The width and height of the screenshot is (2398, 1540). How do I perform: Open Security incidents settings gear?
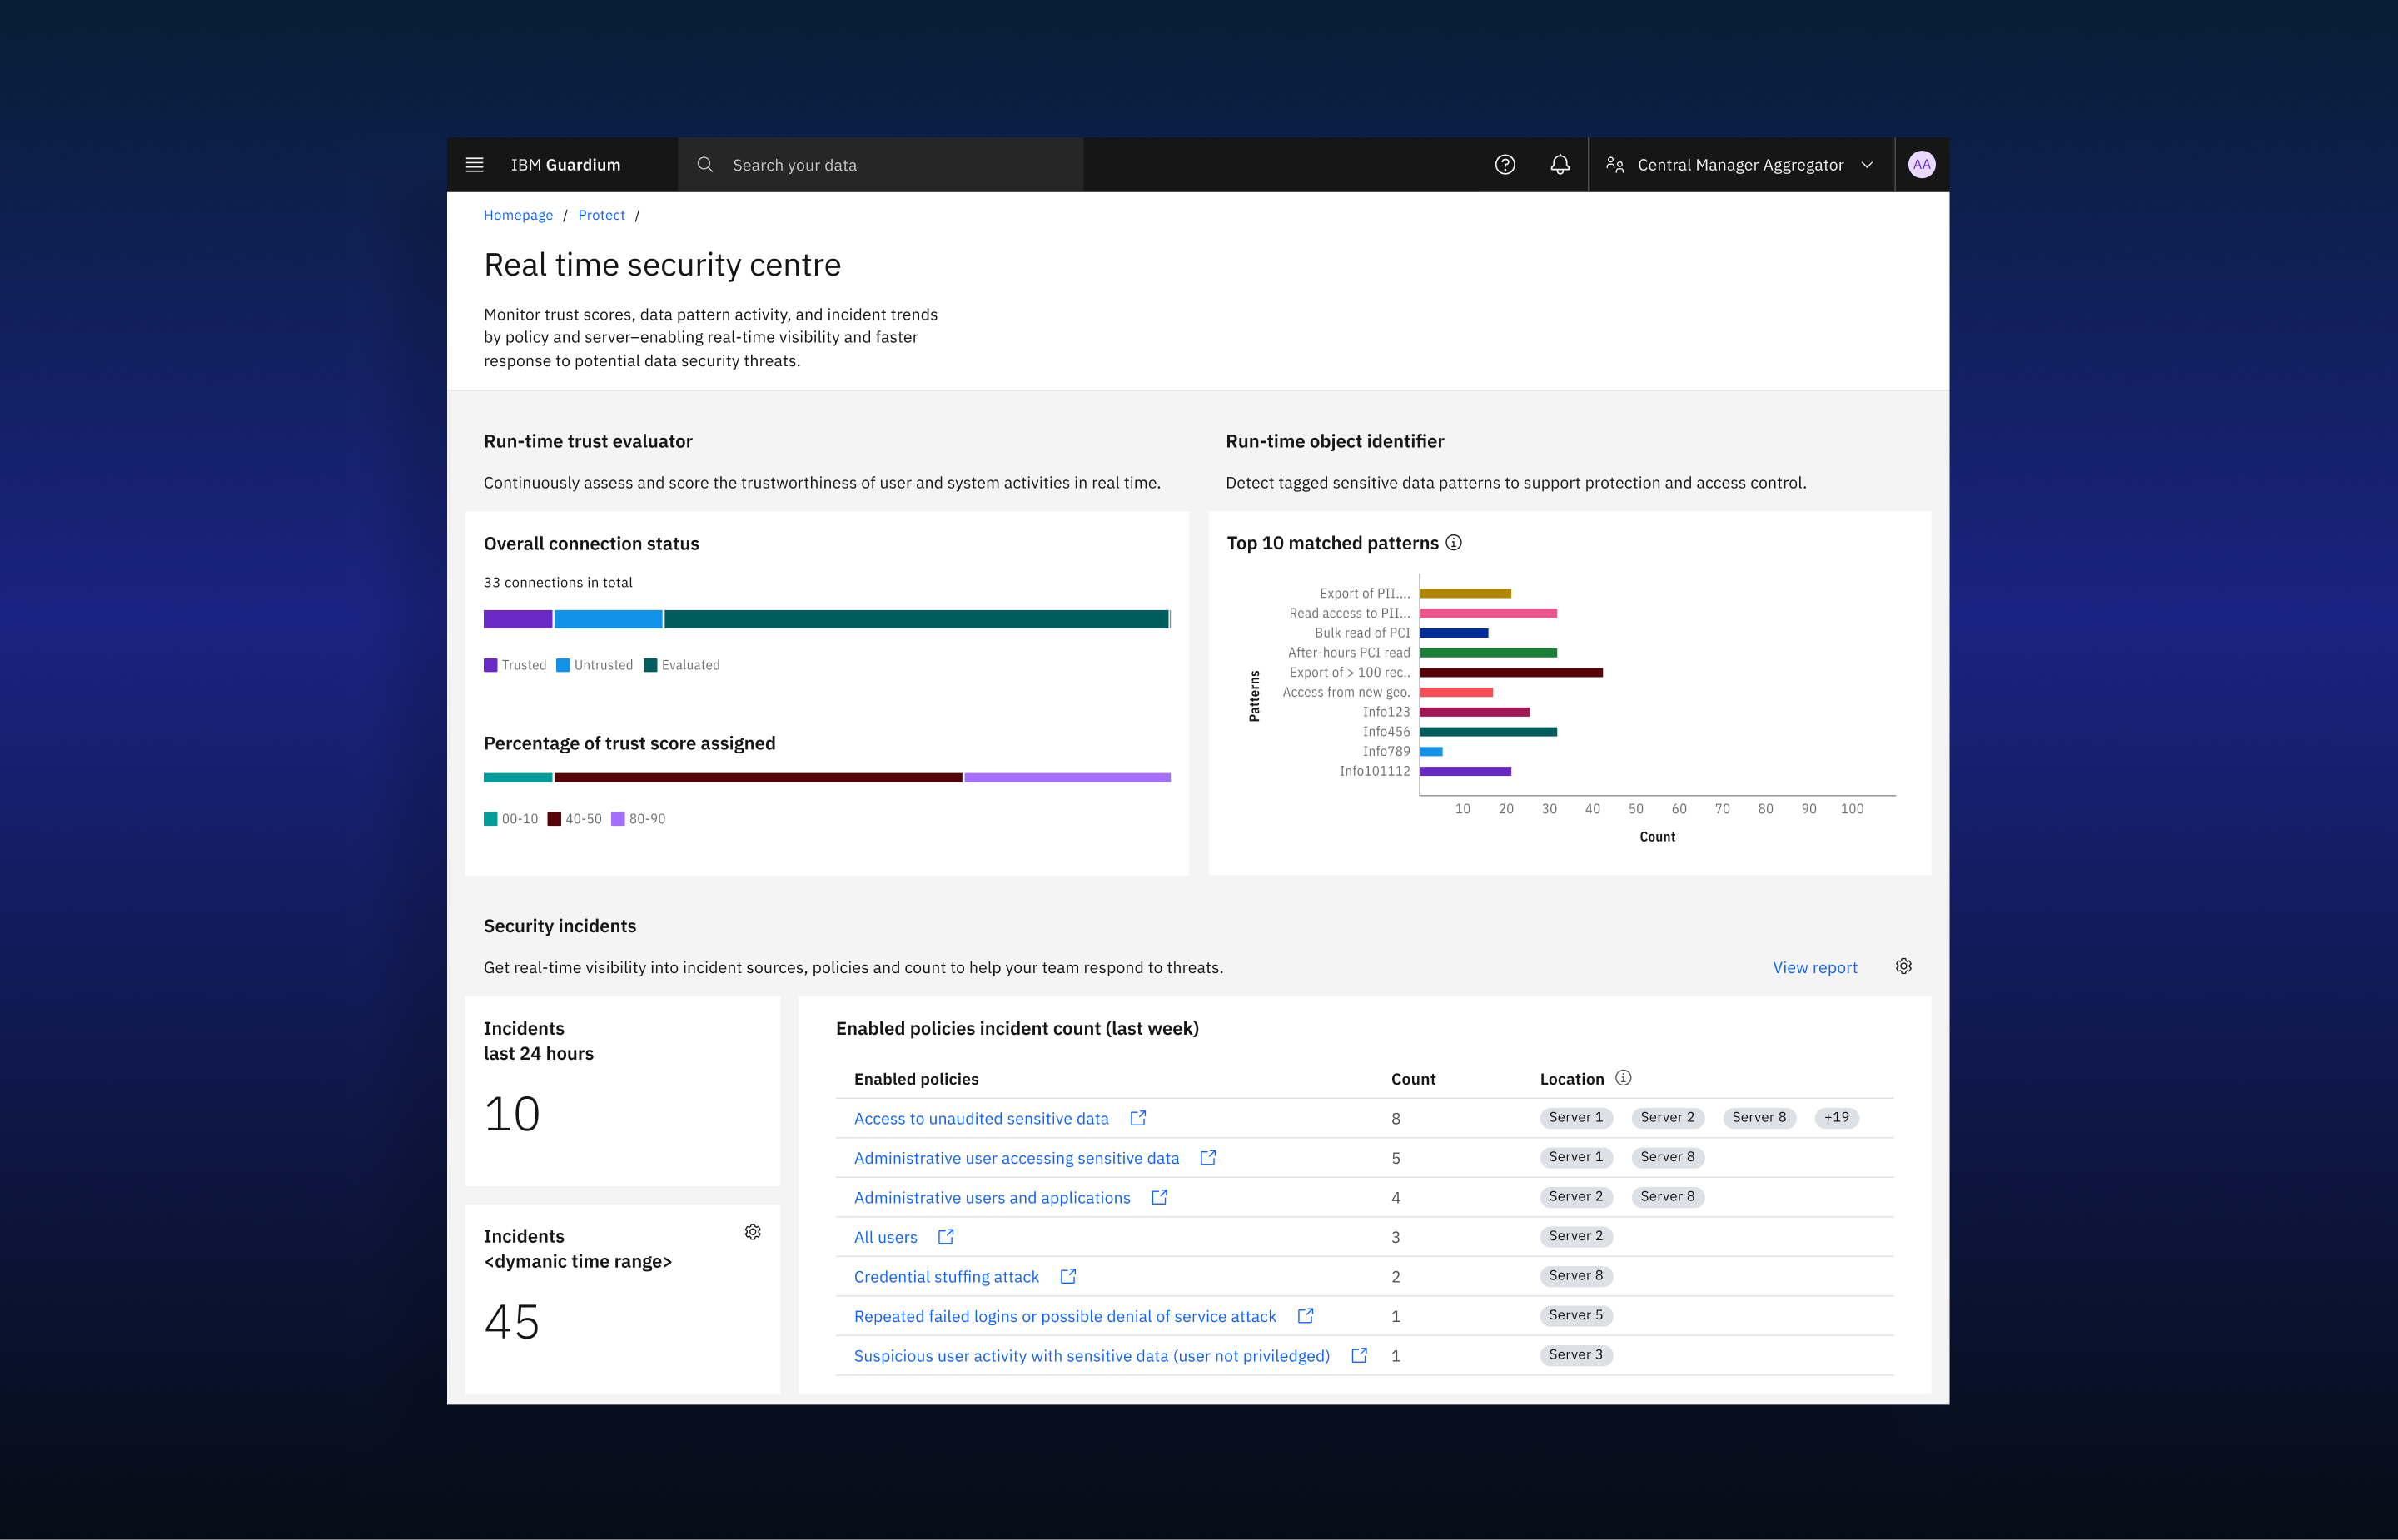pyautogui.click(x=1903, y=966)
